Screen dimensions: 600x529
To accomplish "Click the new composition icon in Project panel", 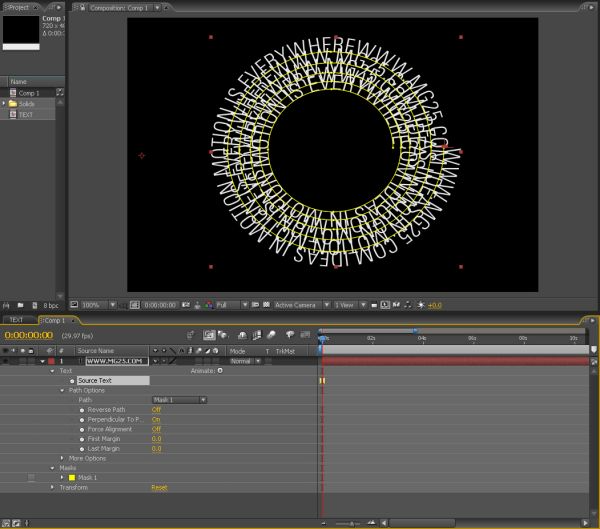I will (x=35, y=305).
